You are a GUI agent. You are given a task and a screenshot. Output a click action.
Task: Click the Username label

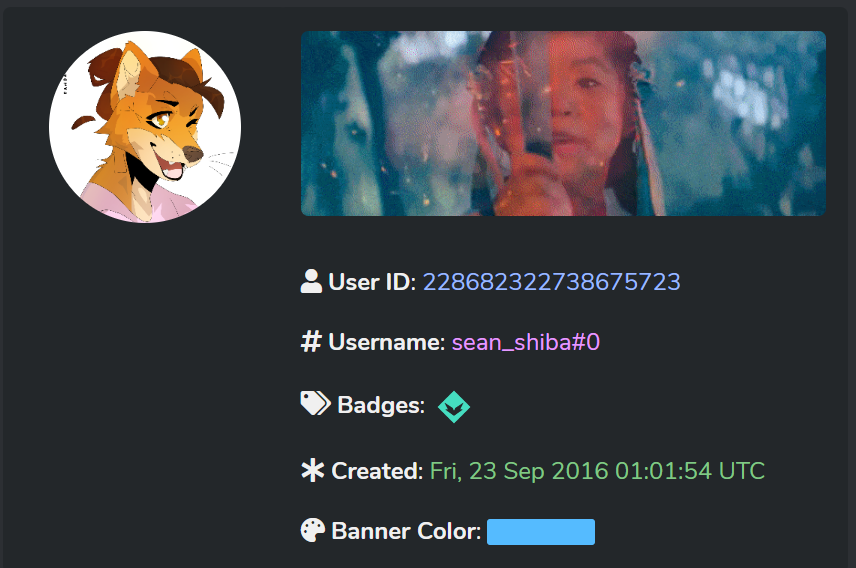[387, 342]
